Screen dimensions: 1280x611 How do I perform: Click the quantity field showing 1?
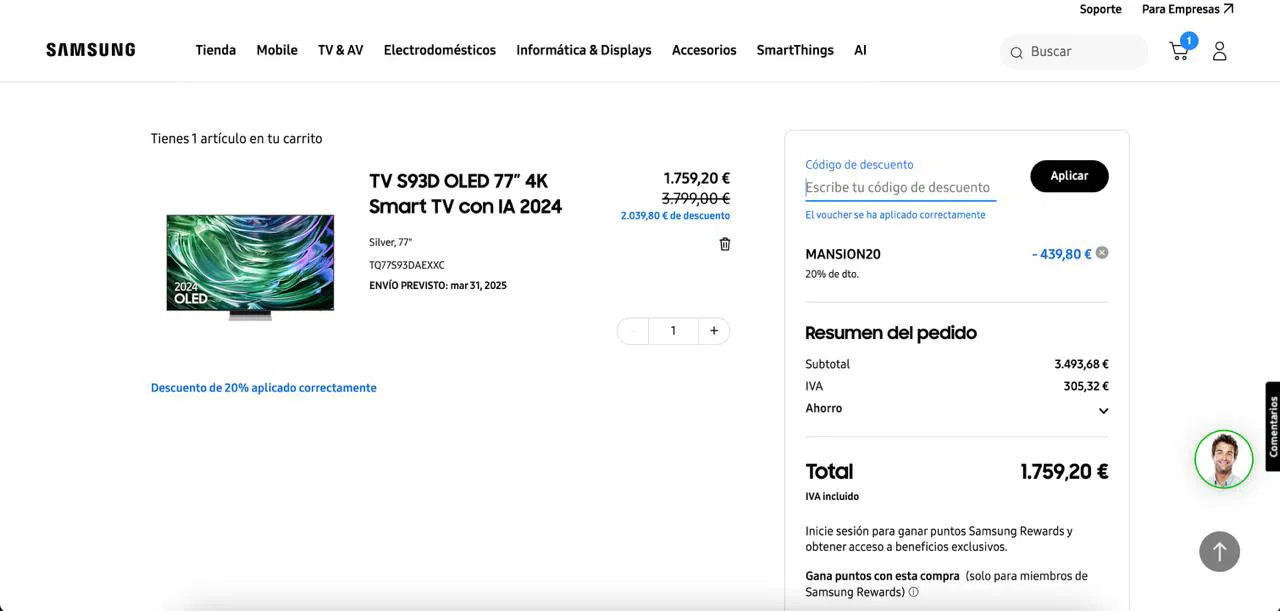(673, 331)
